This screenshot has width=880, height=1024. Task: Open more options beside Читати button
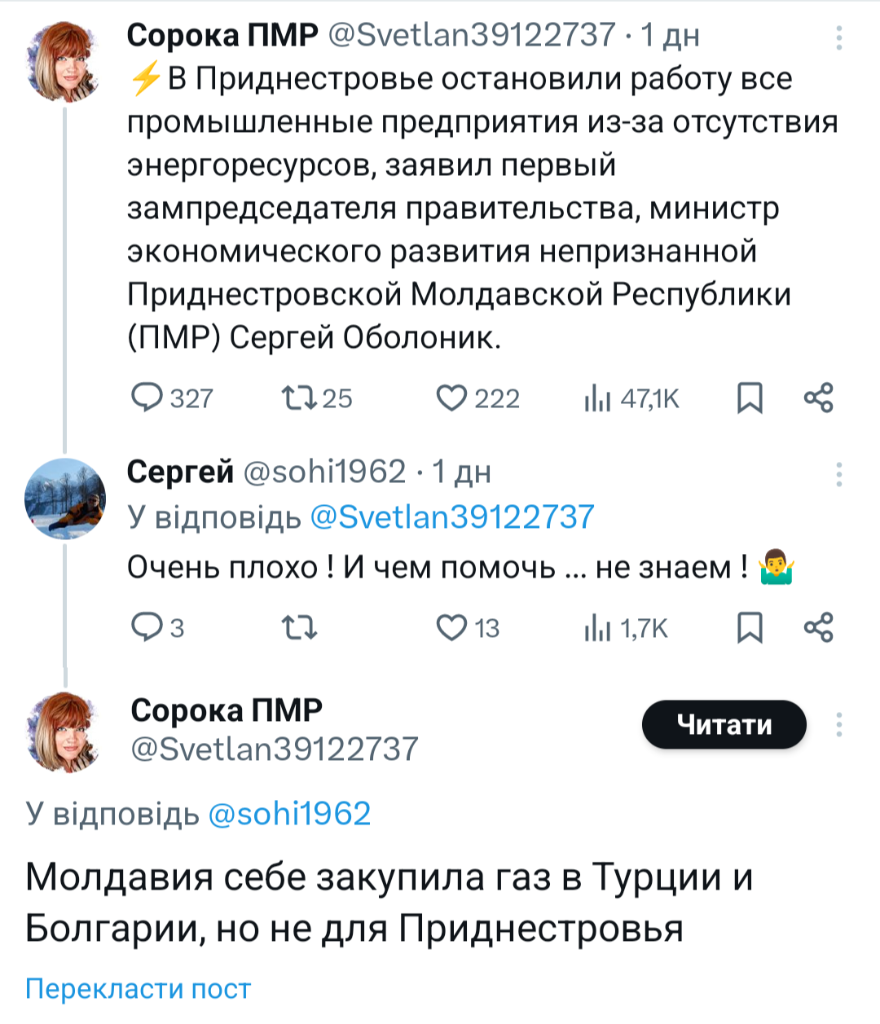839,725
